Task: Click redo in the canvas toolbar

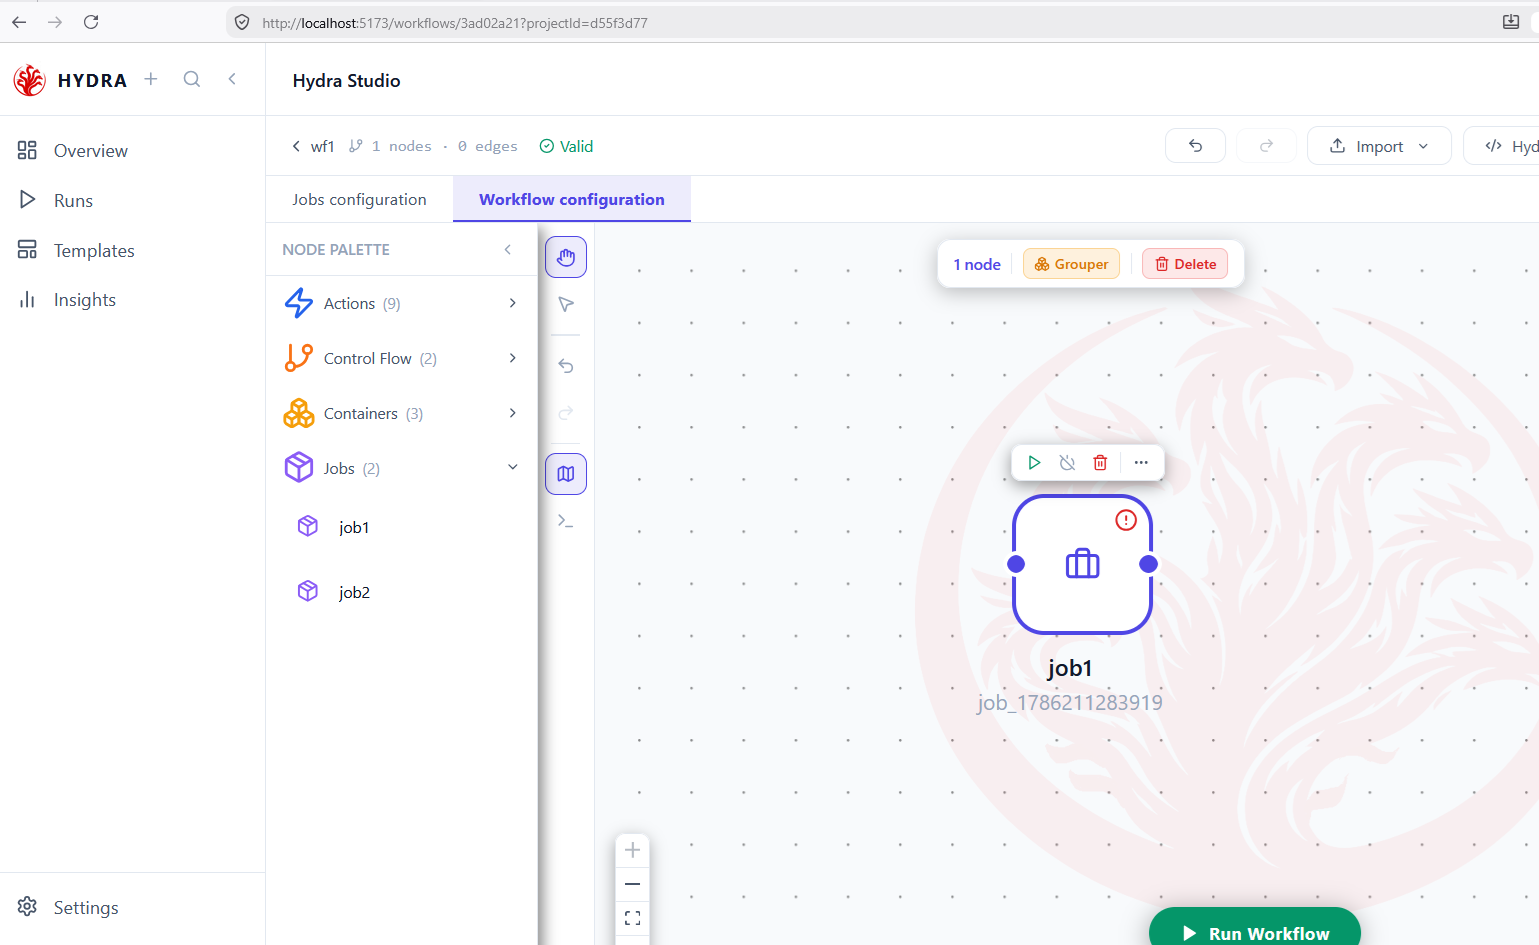Action: point(566,413)
